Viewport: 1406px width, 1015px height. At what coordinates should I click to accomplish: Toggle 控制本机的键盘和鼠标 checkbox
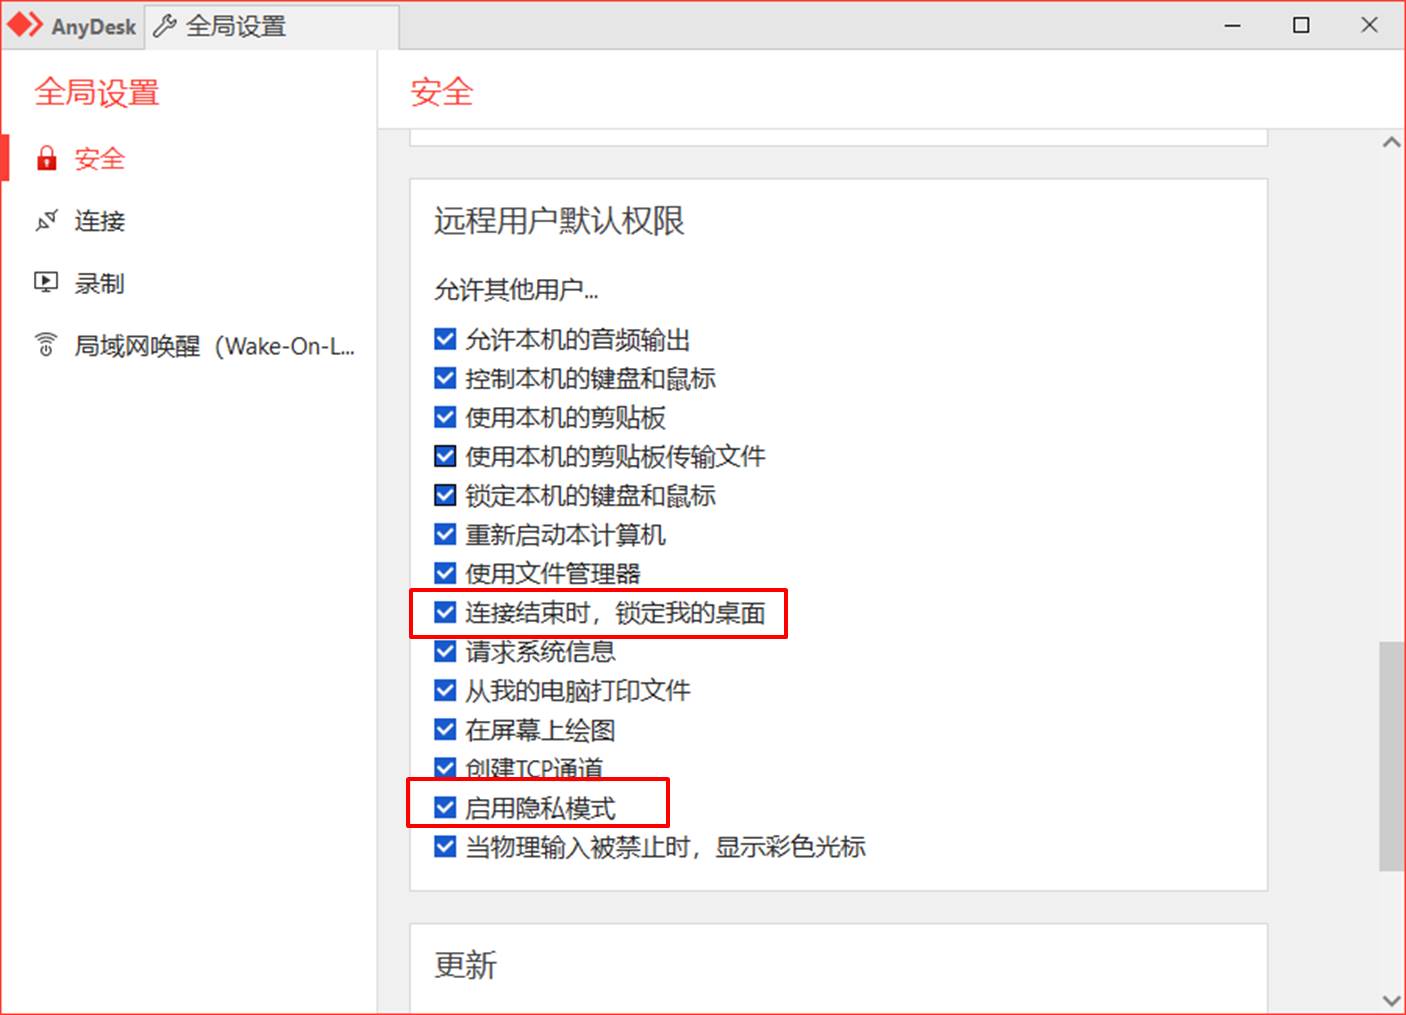445,378
